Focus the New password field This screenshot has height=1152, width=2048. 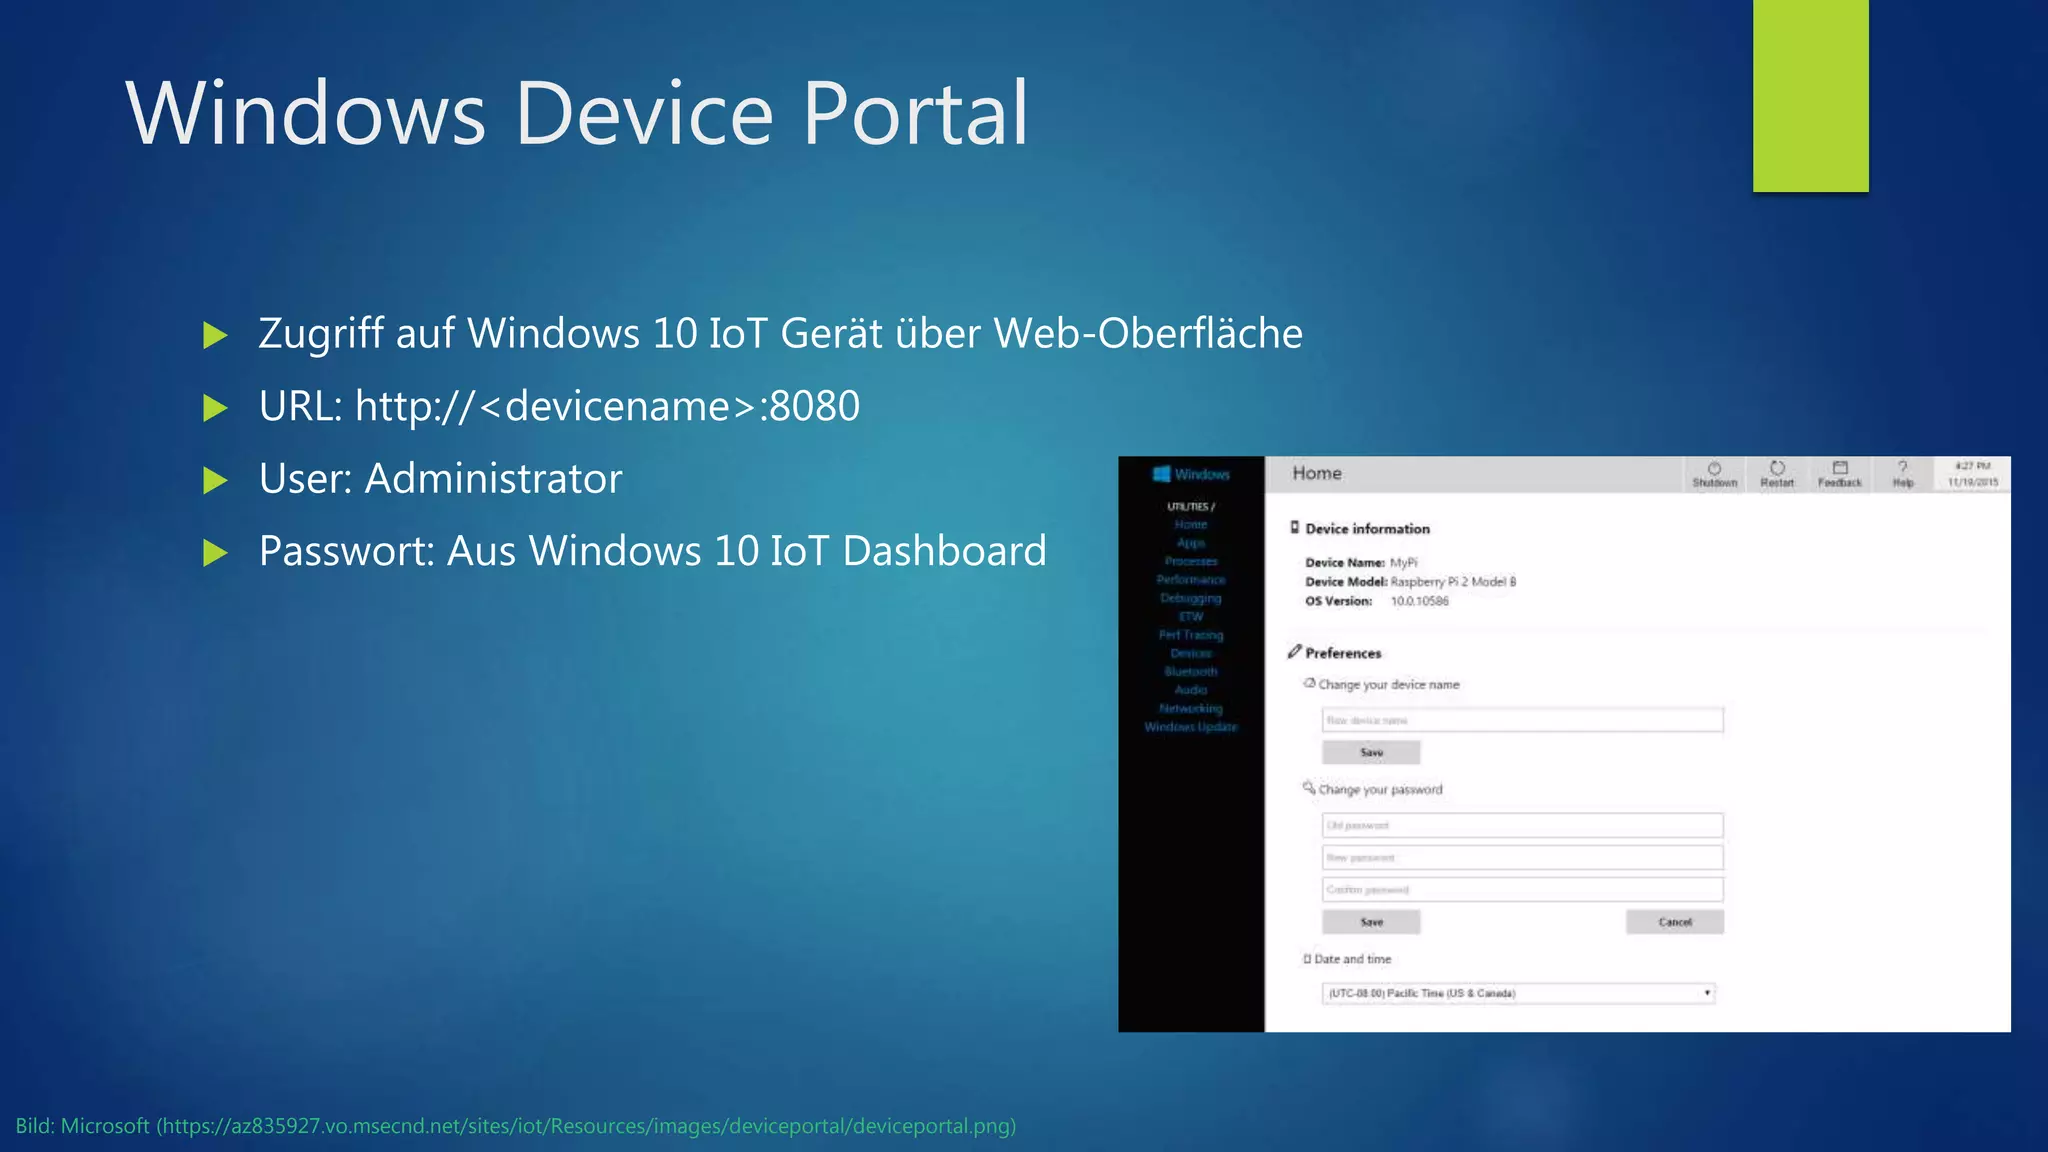tap(1522, 857)
